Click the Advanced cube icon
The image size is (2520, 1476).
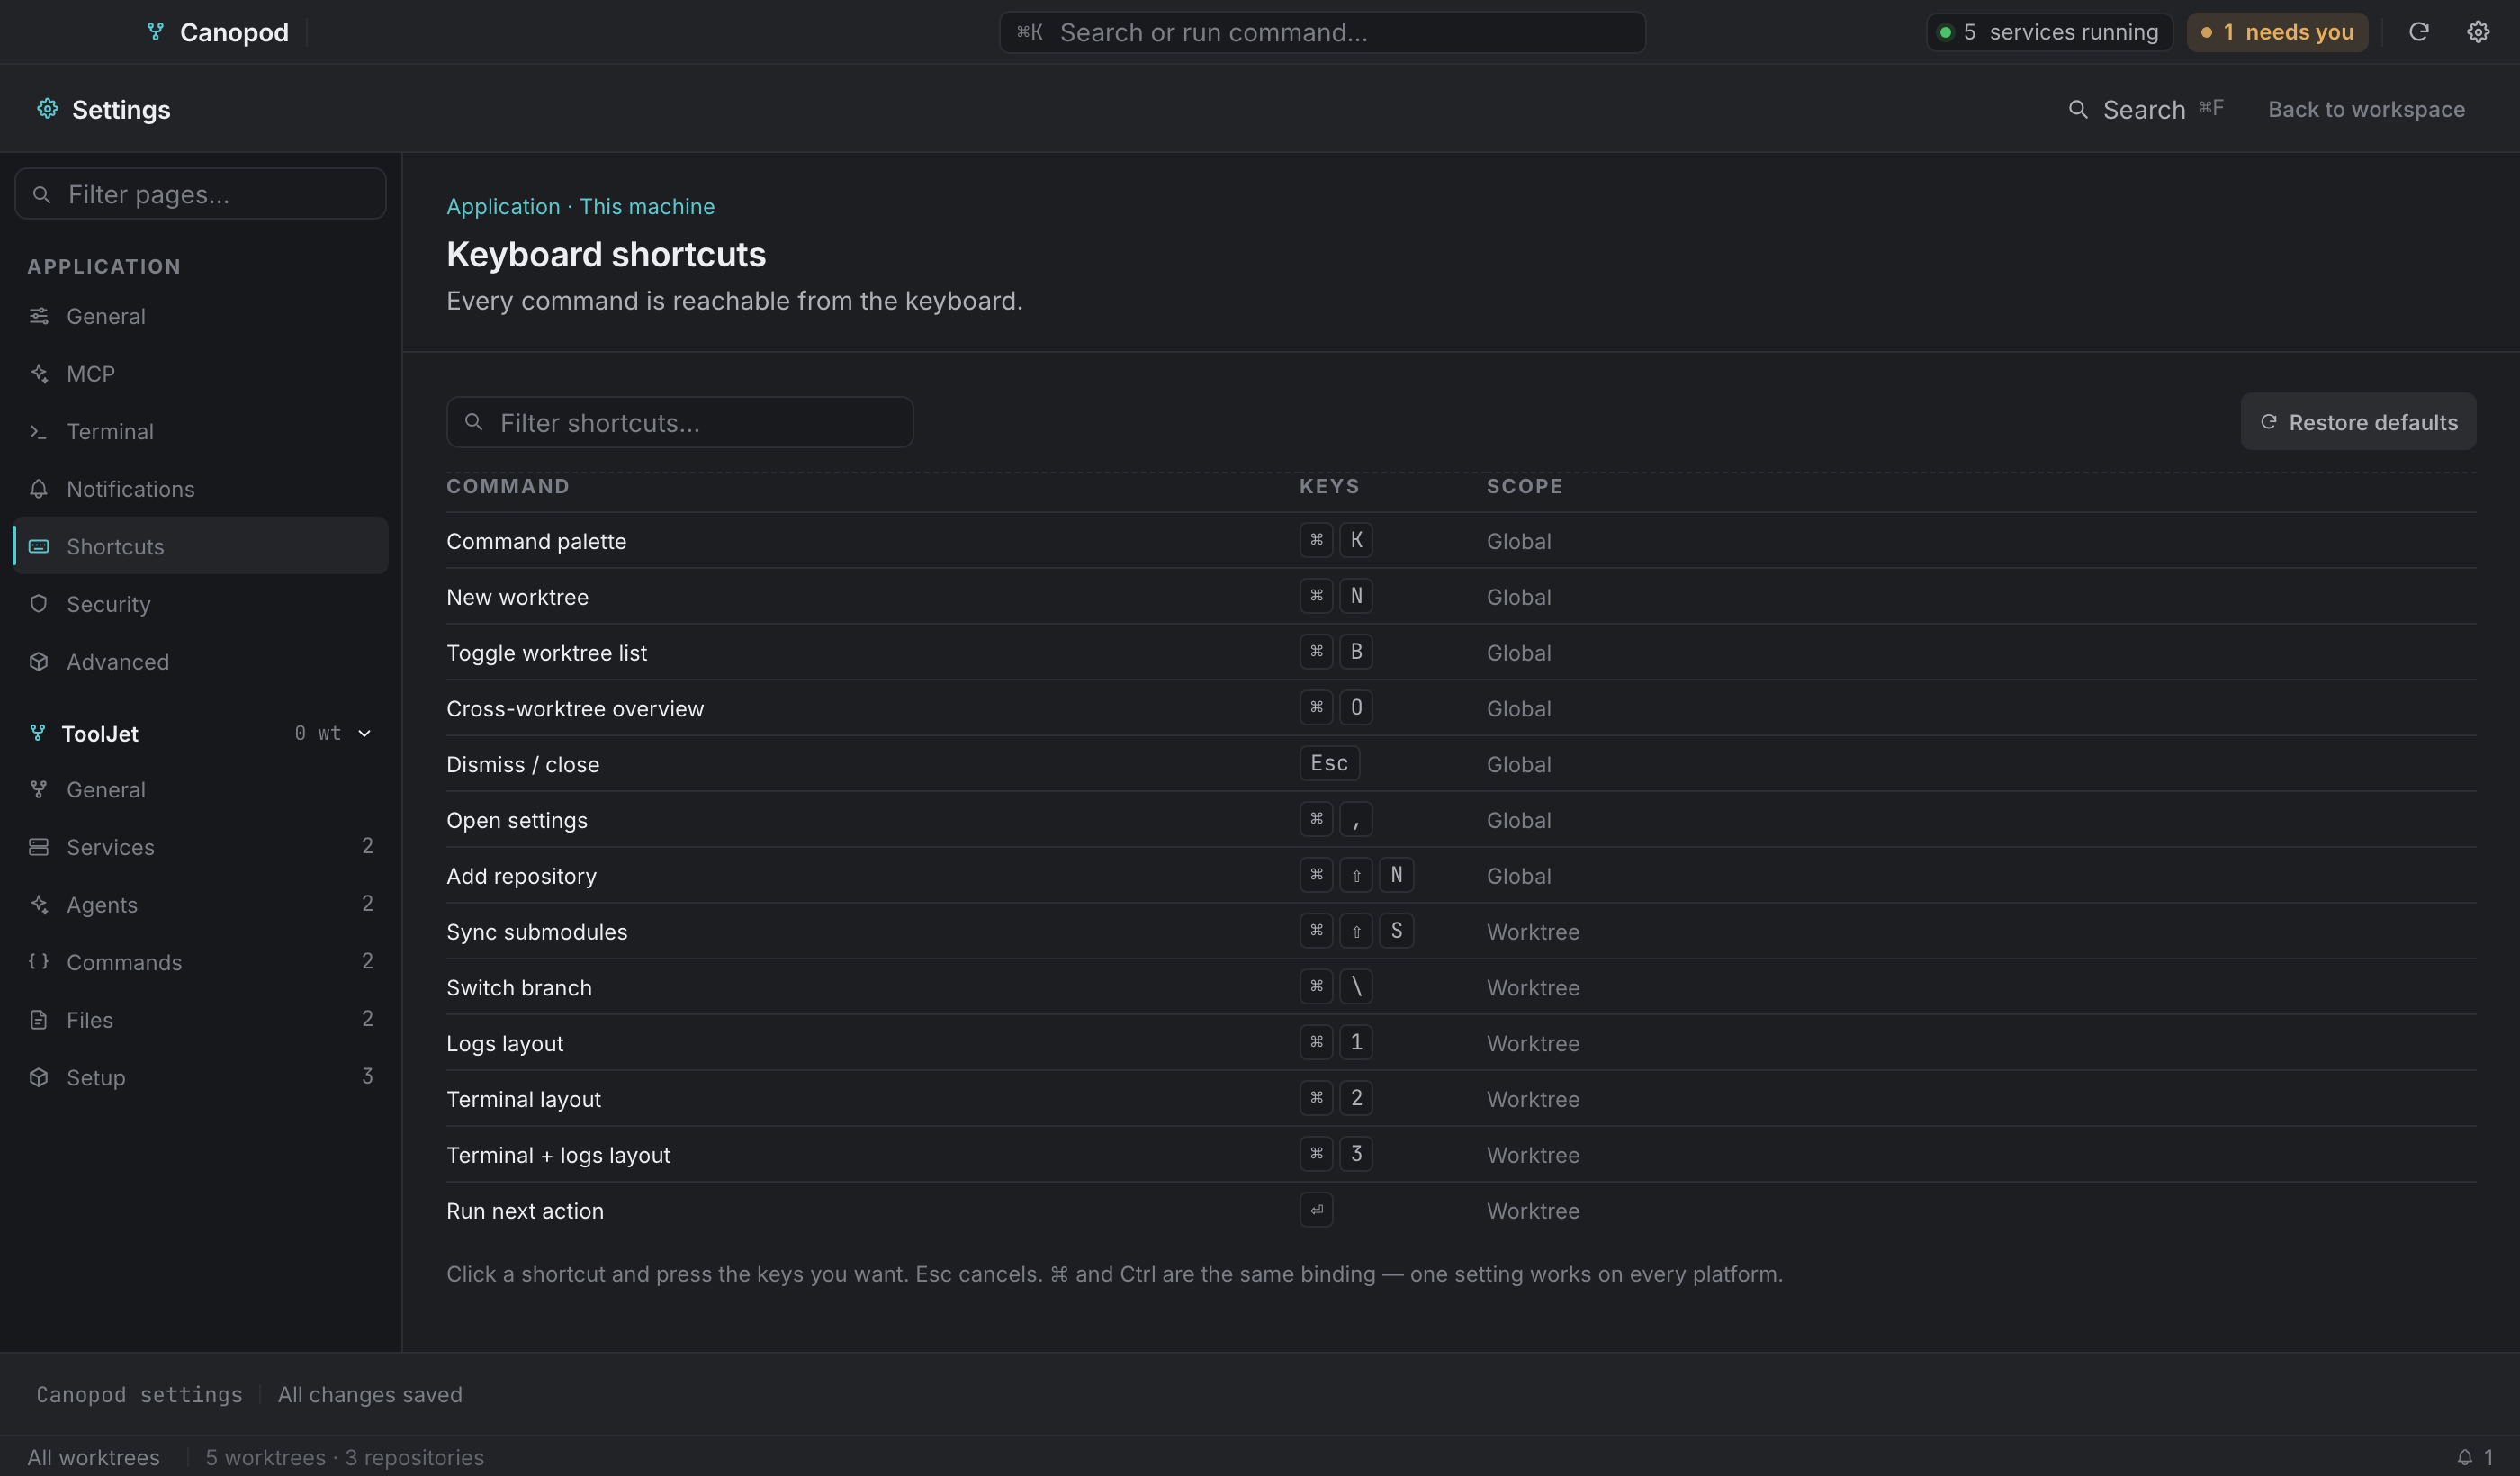coord(39,661)
